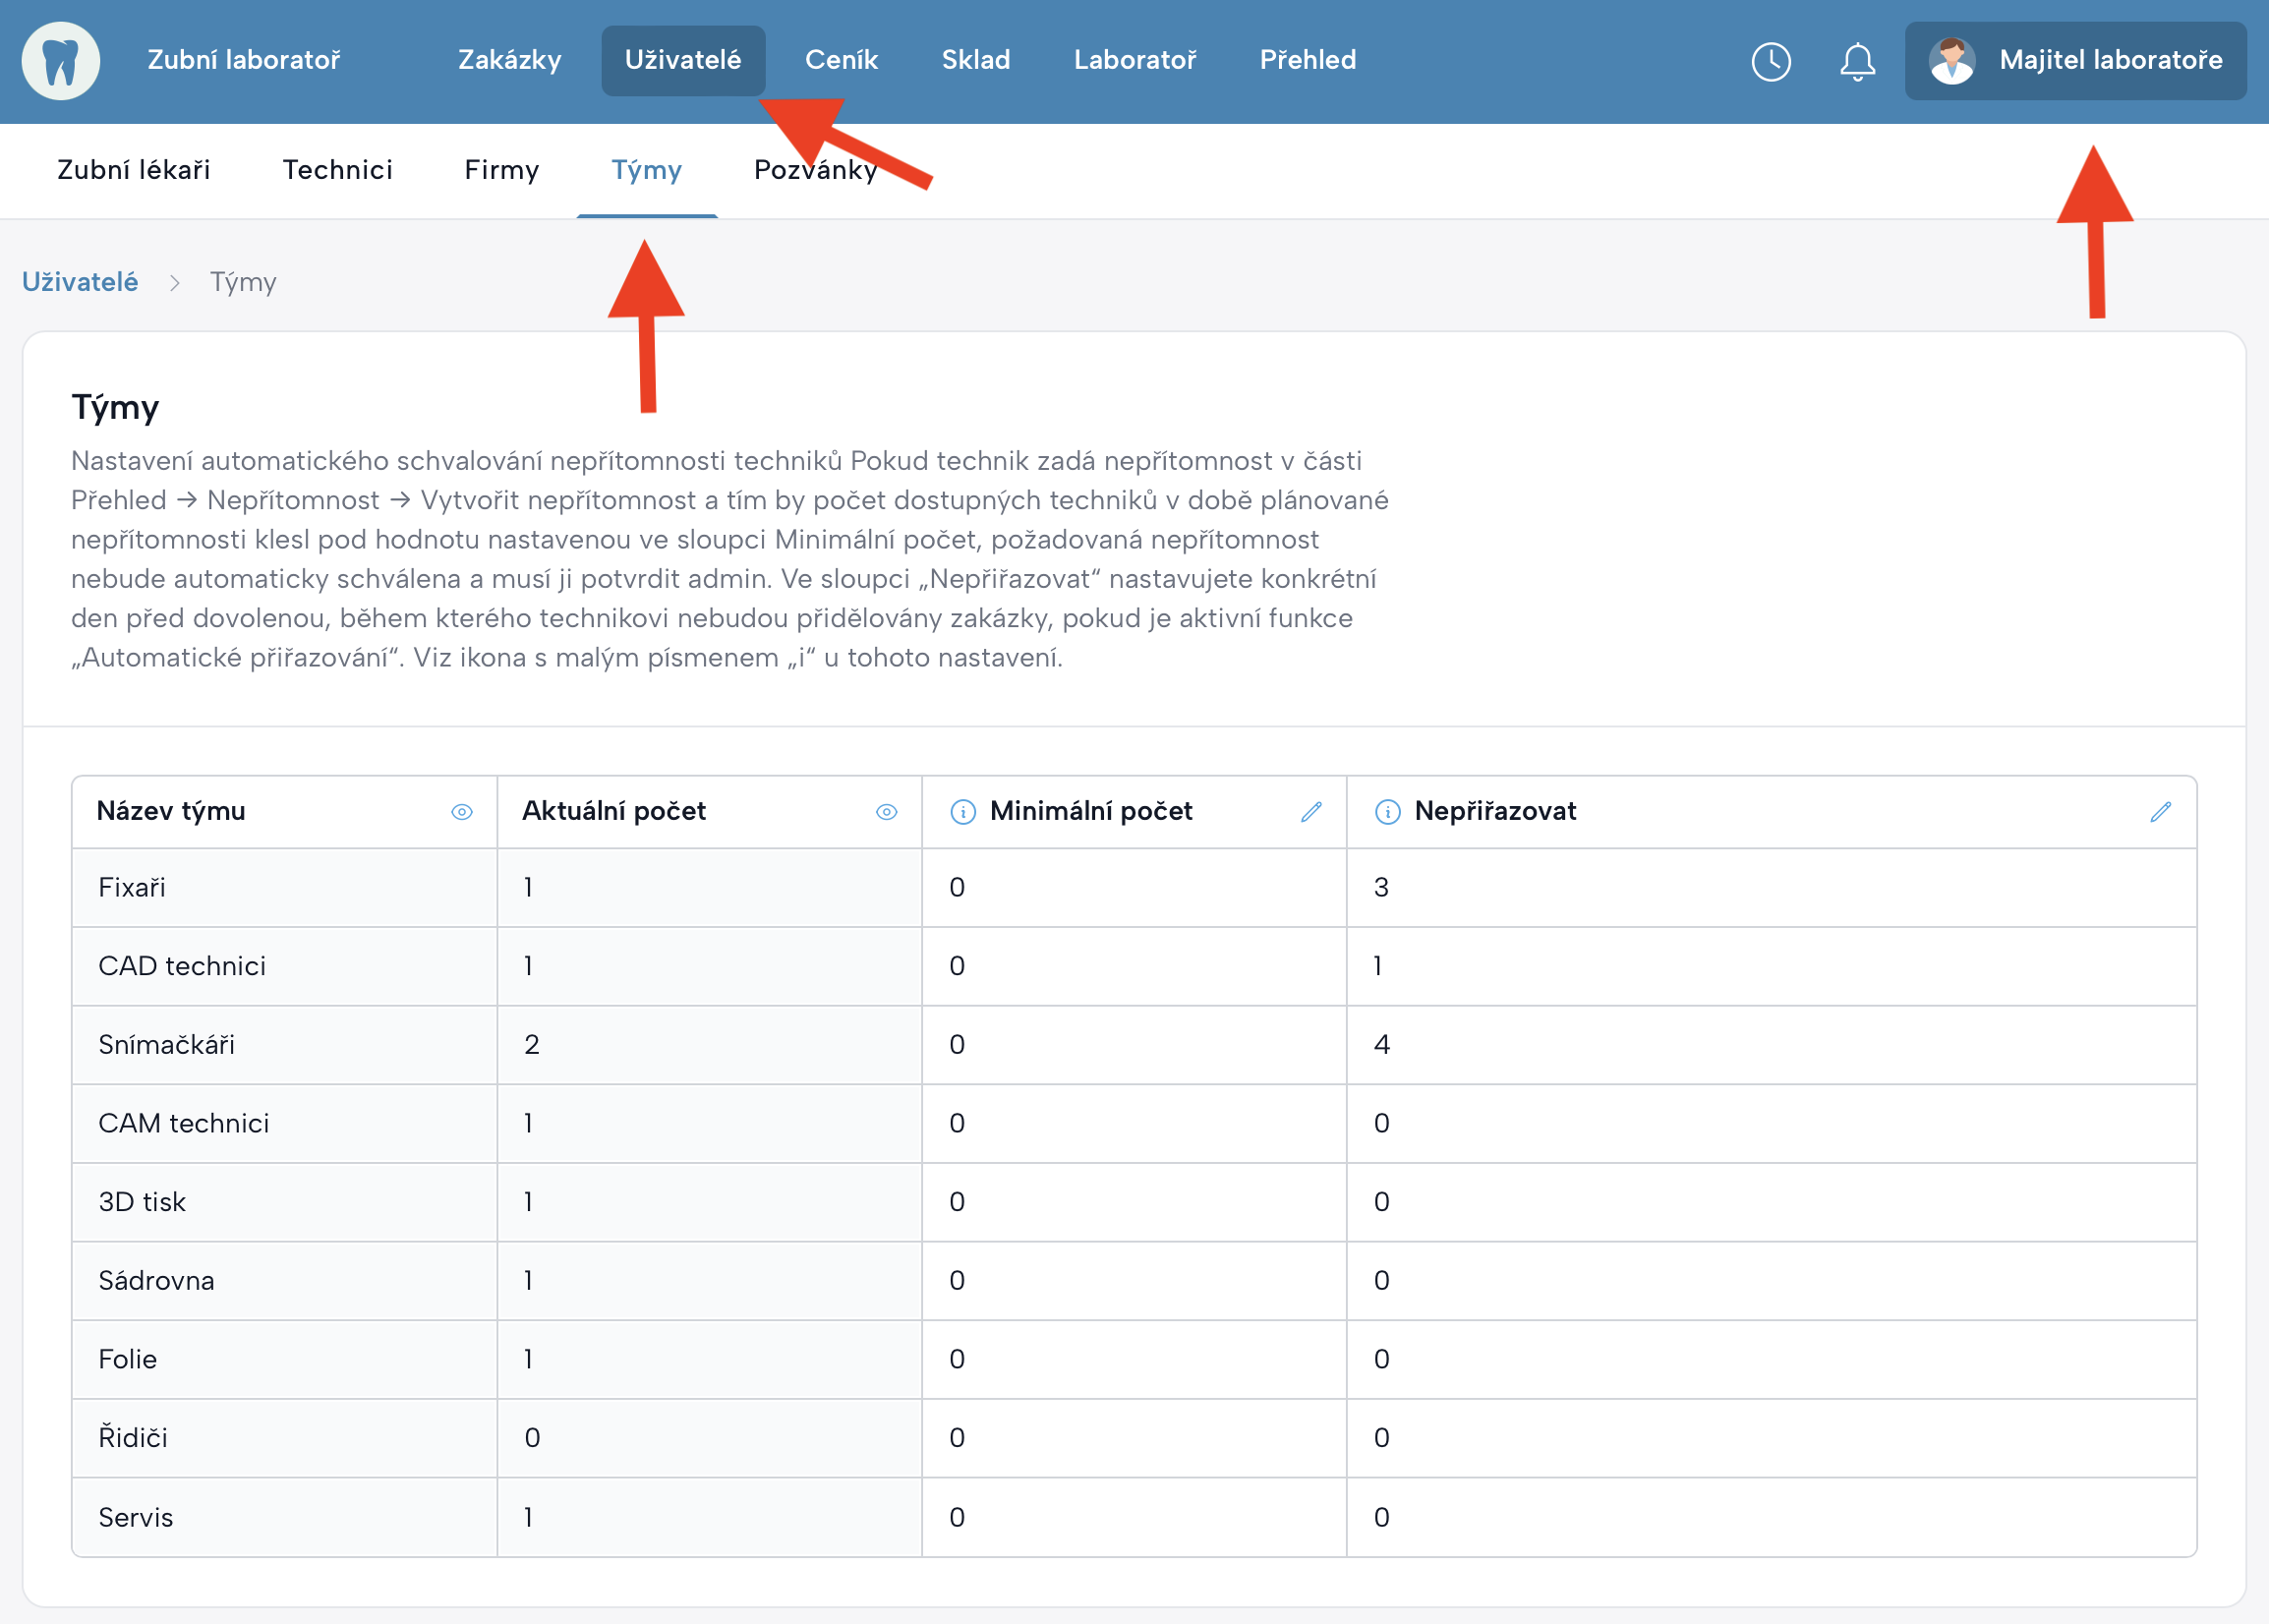Click the tooth logo icon

click(x=61, y=61)
